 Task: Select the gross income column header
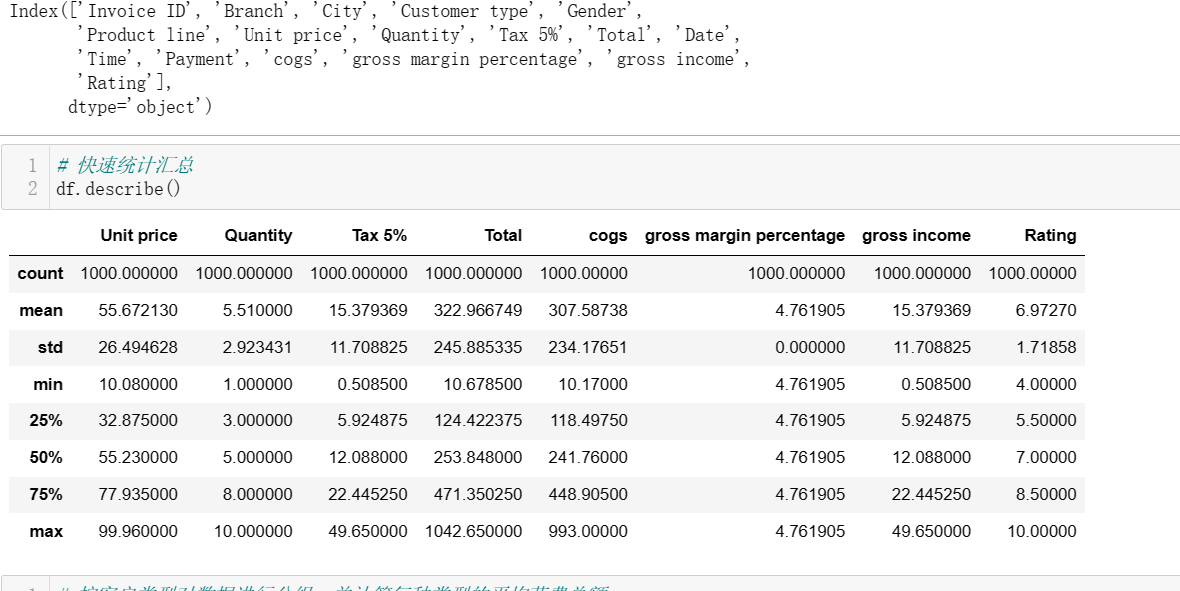[x=916, y=236]
